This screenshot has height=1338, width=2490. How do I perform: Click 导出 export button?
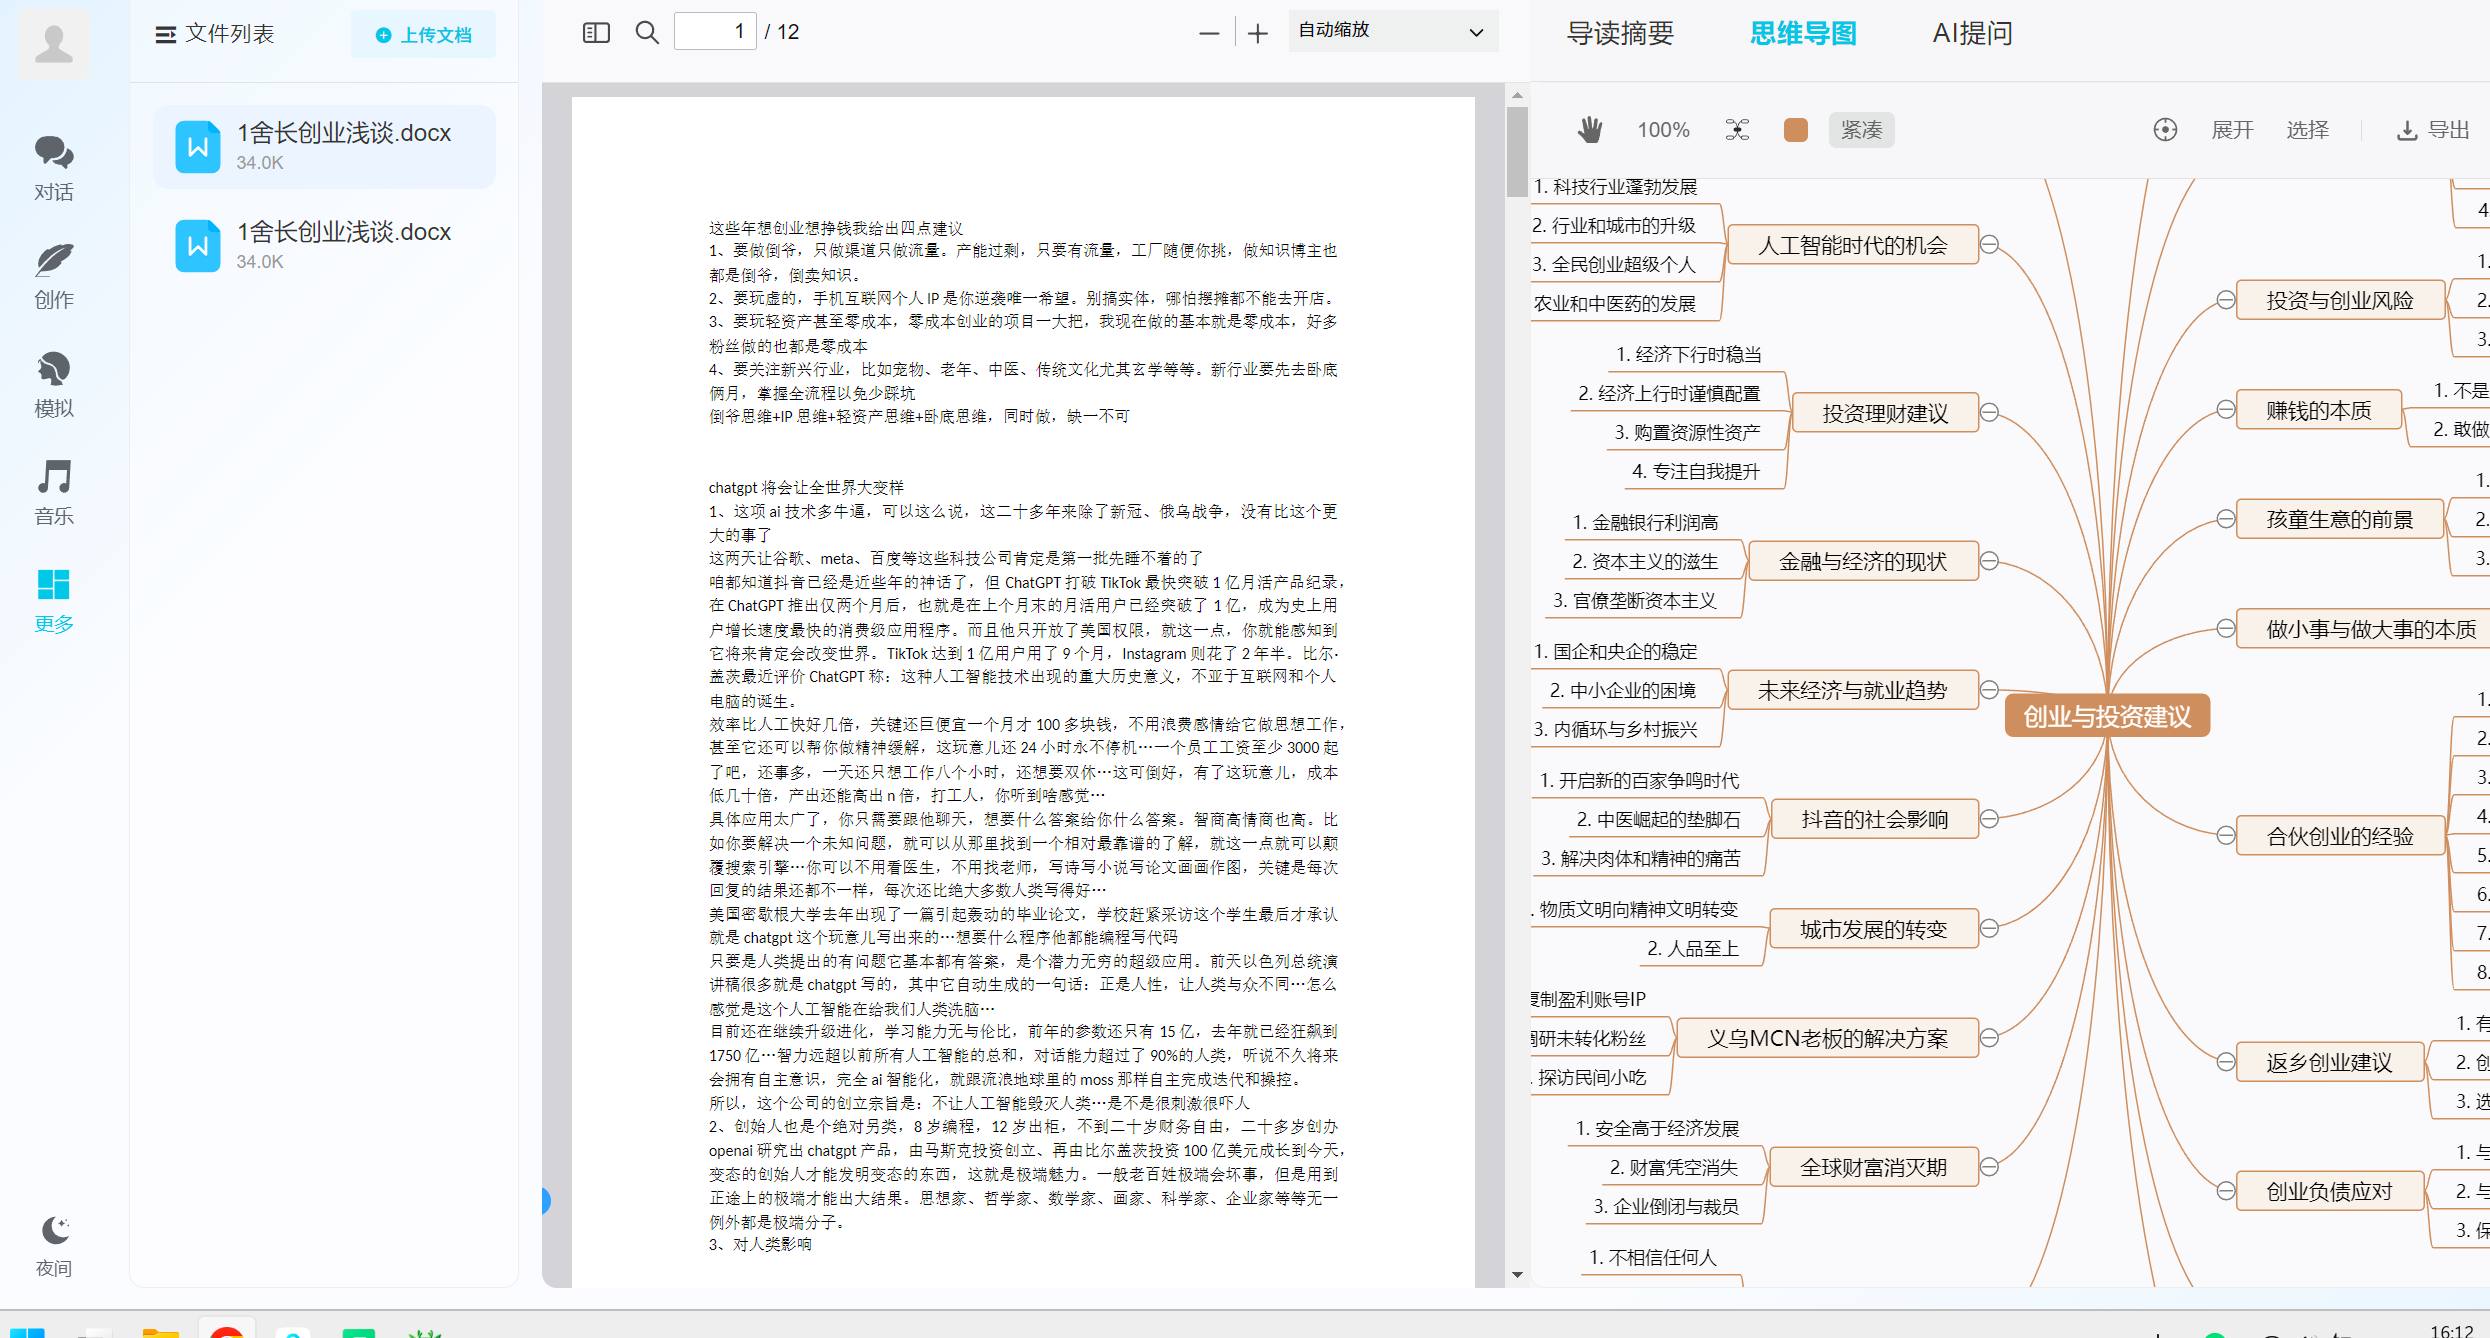point(2434,130)
